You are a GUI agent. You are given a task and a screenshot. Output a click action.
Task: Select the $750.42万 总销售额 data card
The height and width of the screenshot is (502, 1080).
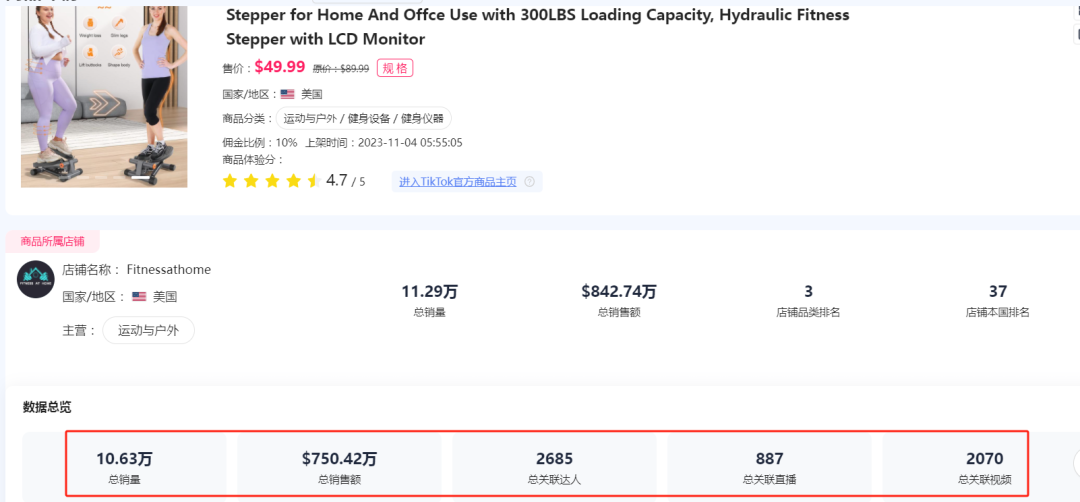[x=340, y=467]
